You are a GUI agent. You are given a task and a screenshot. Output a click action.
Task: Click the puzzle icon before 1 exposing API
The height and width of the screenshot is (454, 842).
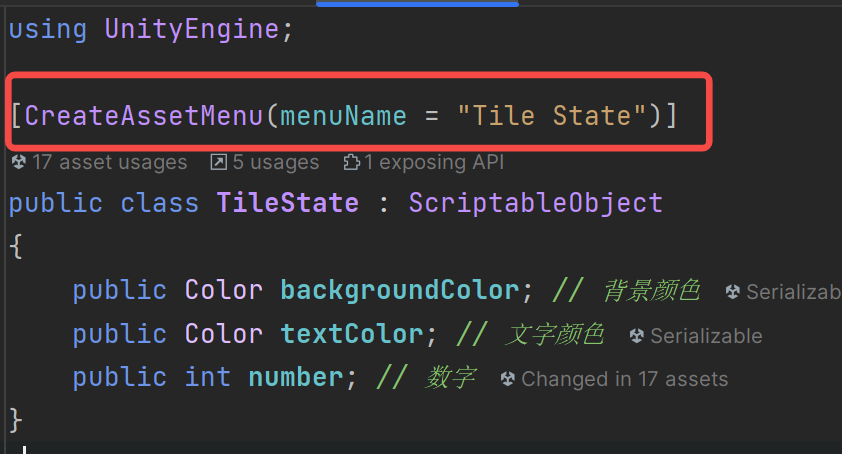[351, 162]
